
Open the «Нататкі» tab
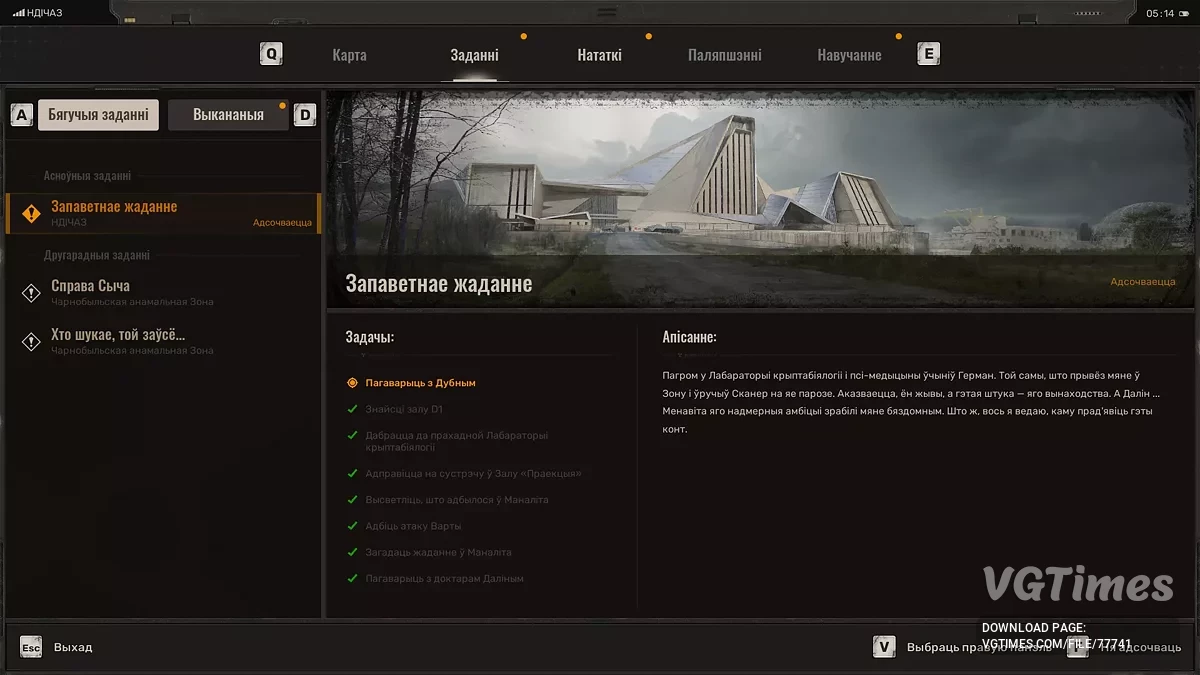click(x=600, y=55)
